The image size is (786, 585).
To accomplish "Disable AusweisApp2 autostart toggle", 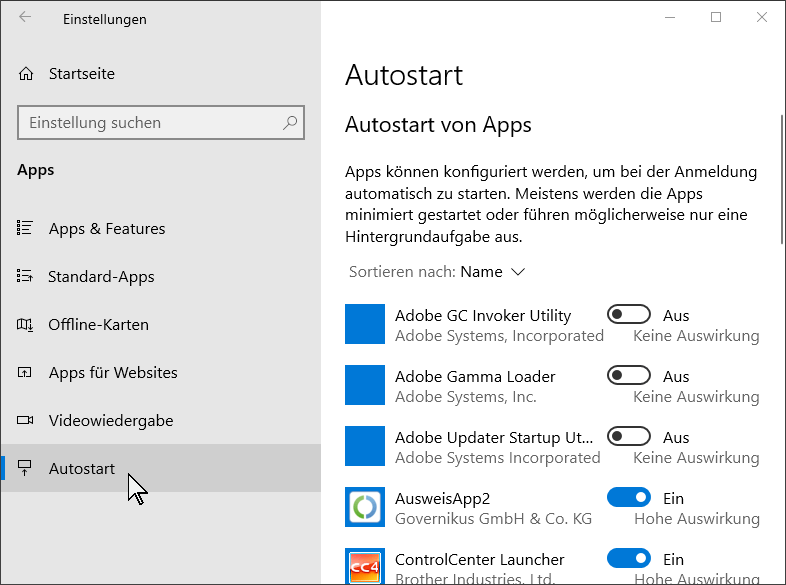I will [629, 498].
